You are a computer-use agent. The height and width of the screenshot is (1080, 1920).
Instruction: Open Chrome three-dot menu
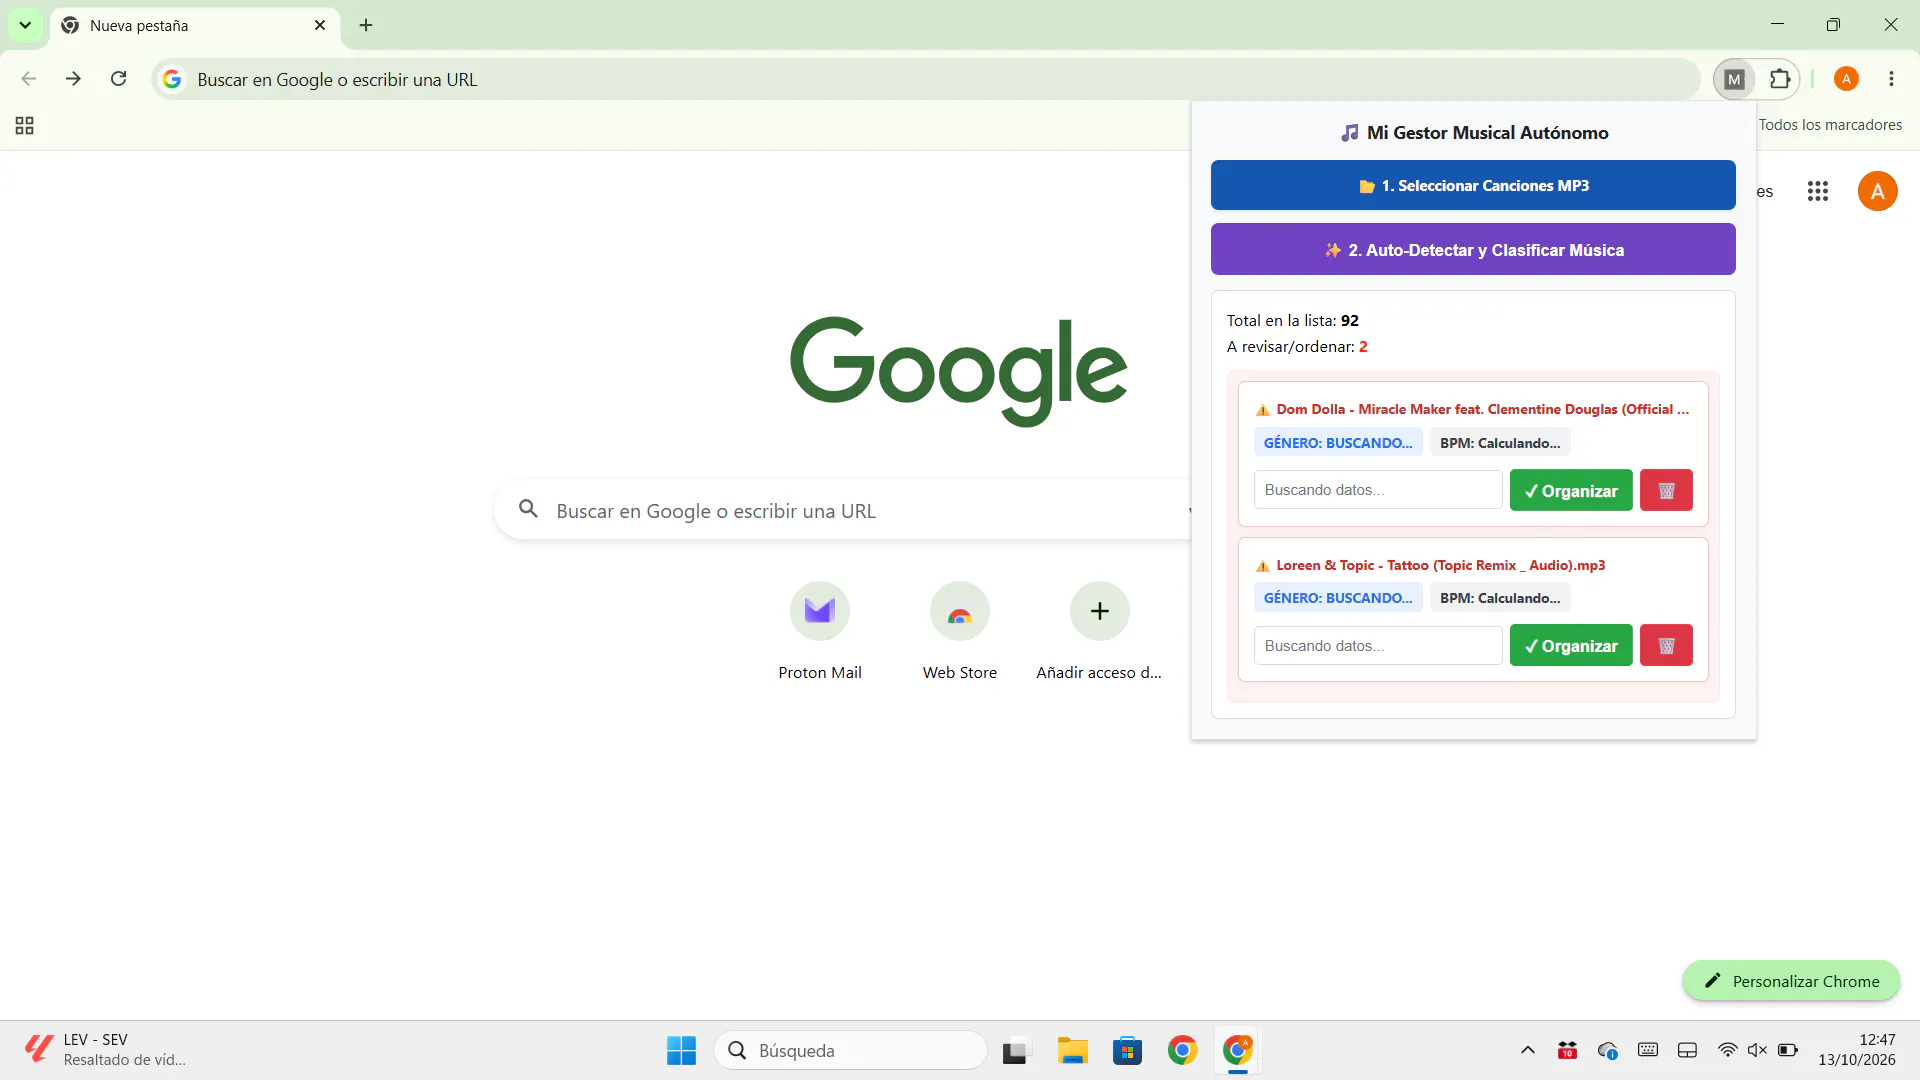(x=1891, y=79)
